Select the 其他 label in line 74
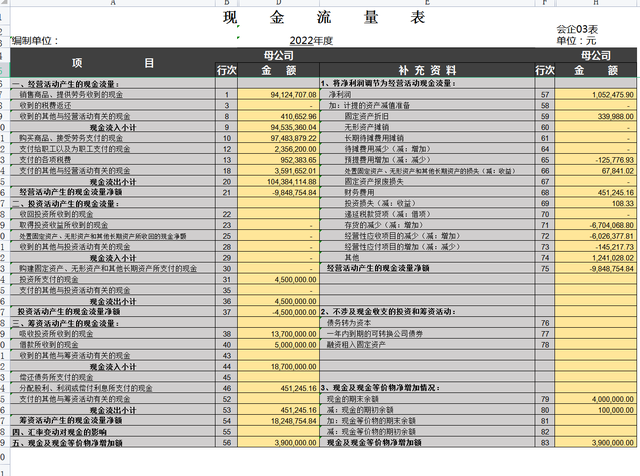The height and width of the screenshot is (476, 640). coord(351,258)
